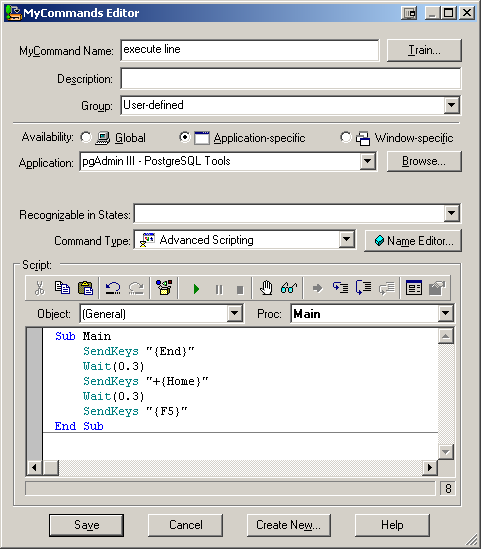
Task: Expand the Group dropdown list
Action: (452, 105)
